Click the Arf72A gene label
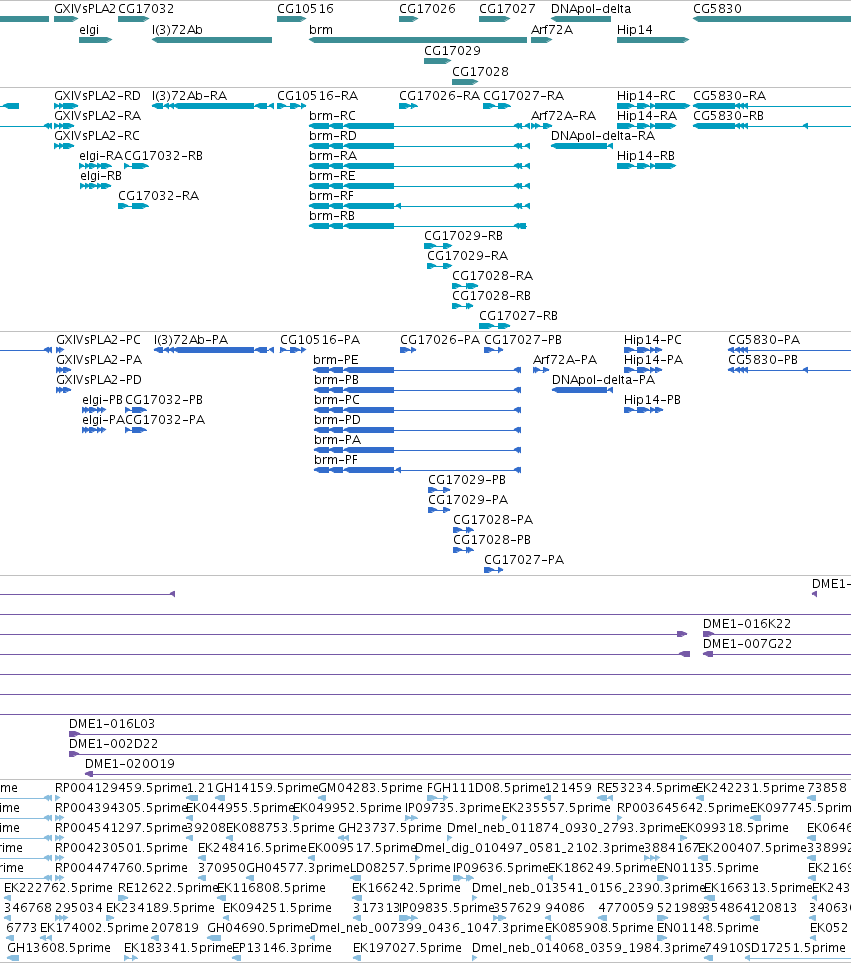Screen dimensions: 851x963 552,29
